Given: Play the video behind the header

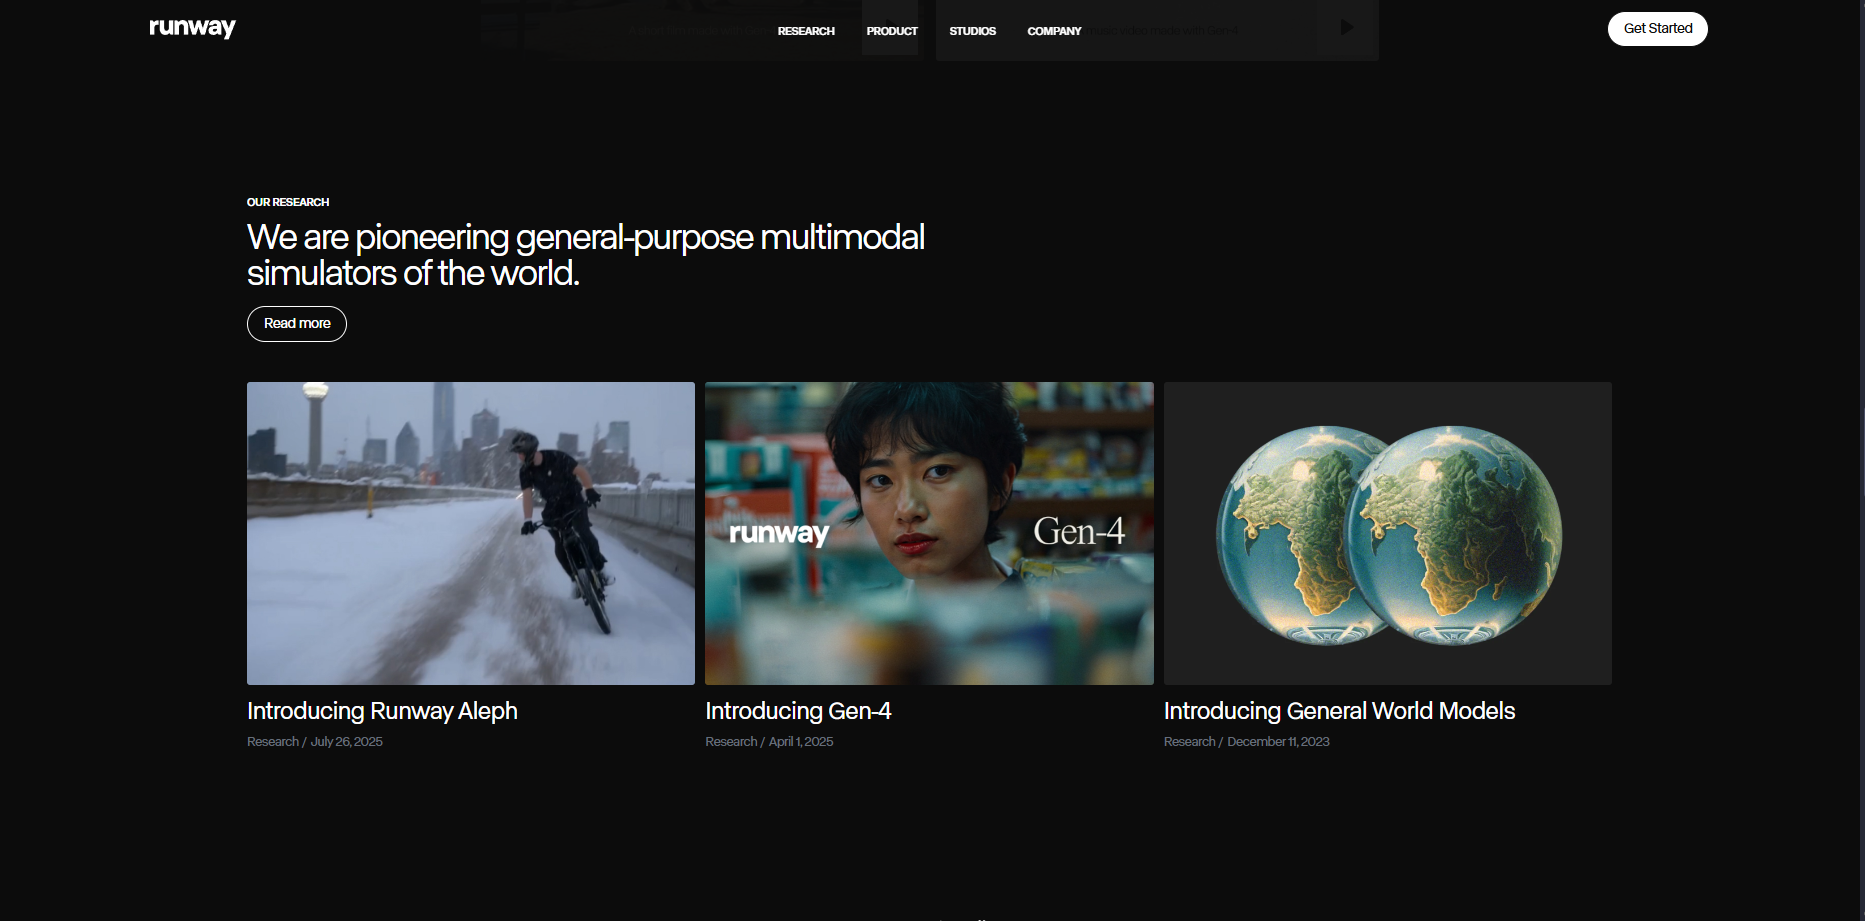Looking at the screenshot, I should 1347,27.
